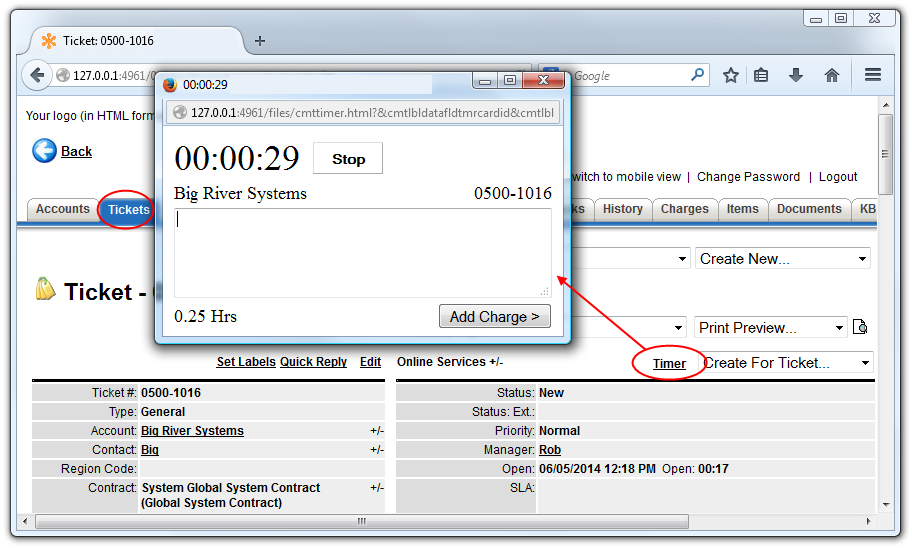The width and height of the screenshot is (912, 548).
Task: Open the Print Preview dropdown
Action: point(771,328)
